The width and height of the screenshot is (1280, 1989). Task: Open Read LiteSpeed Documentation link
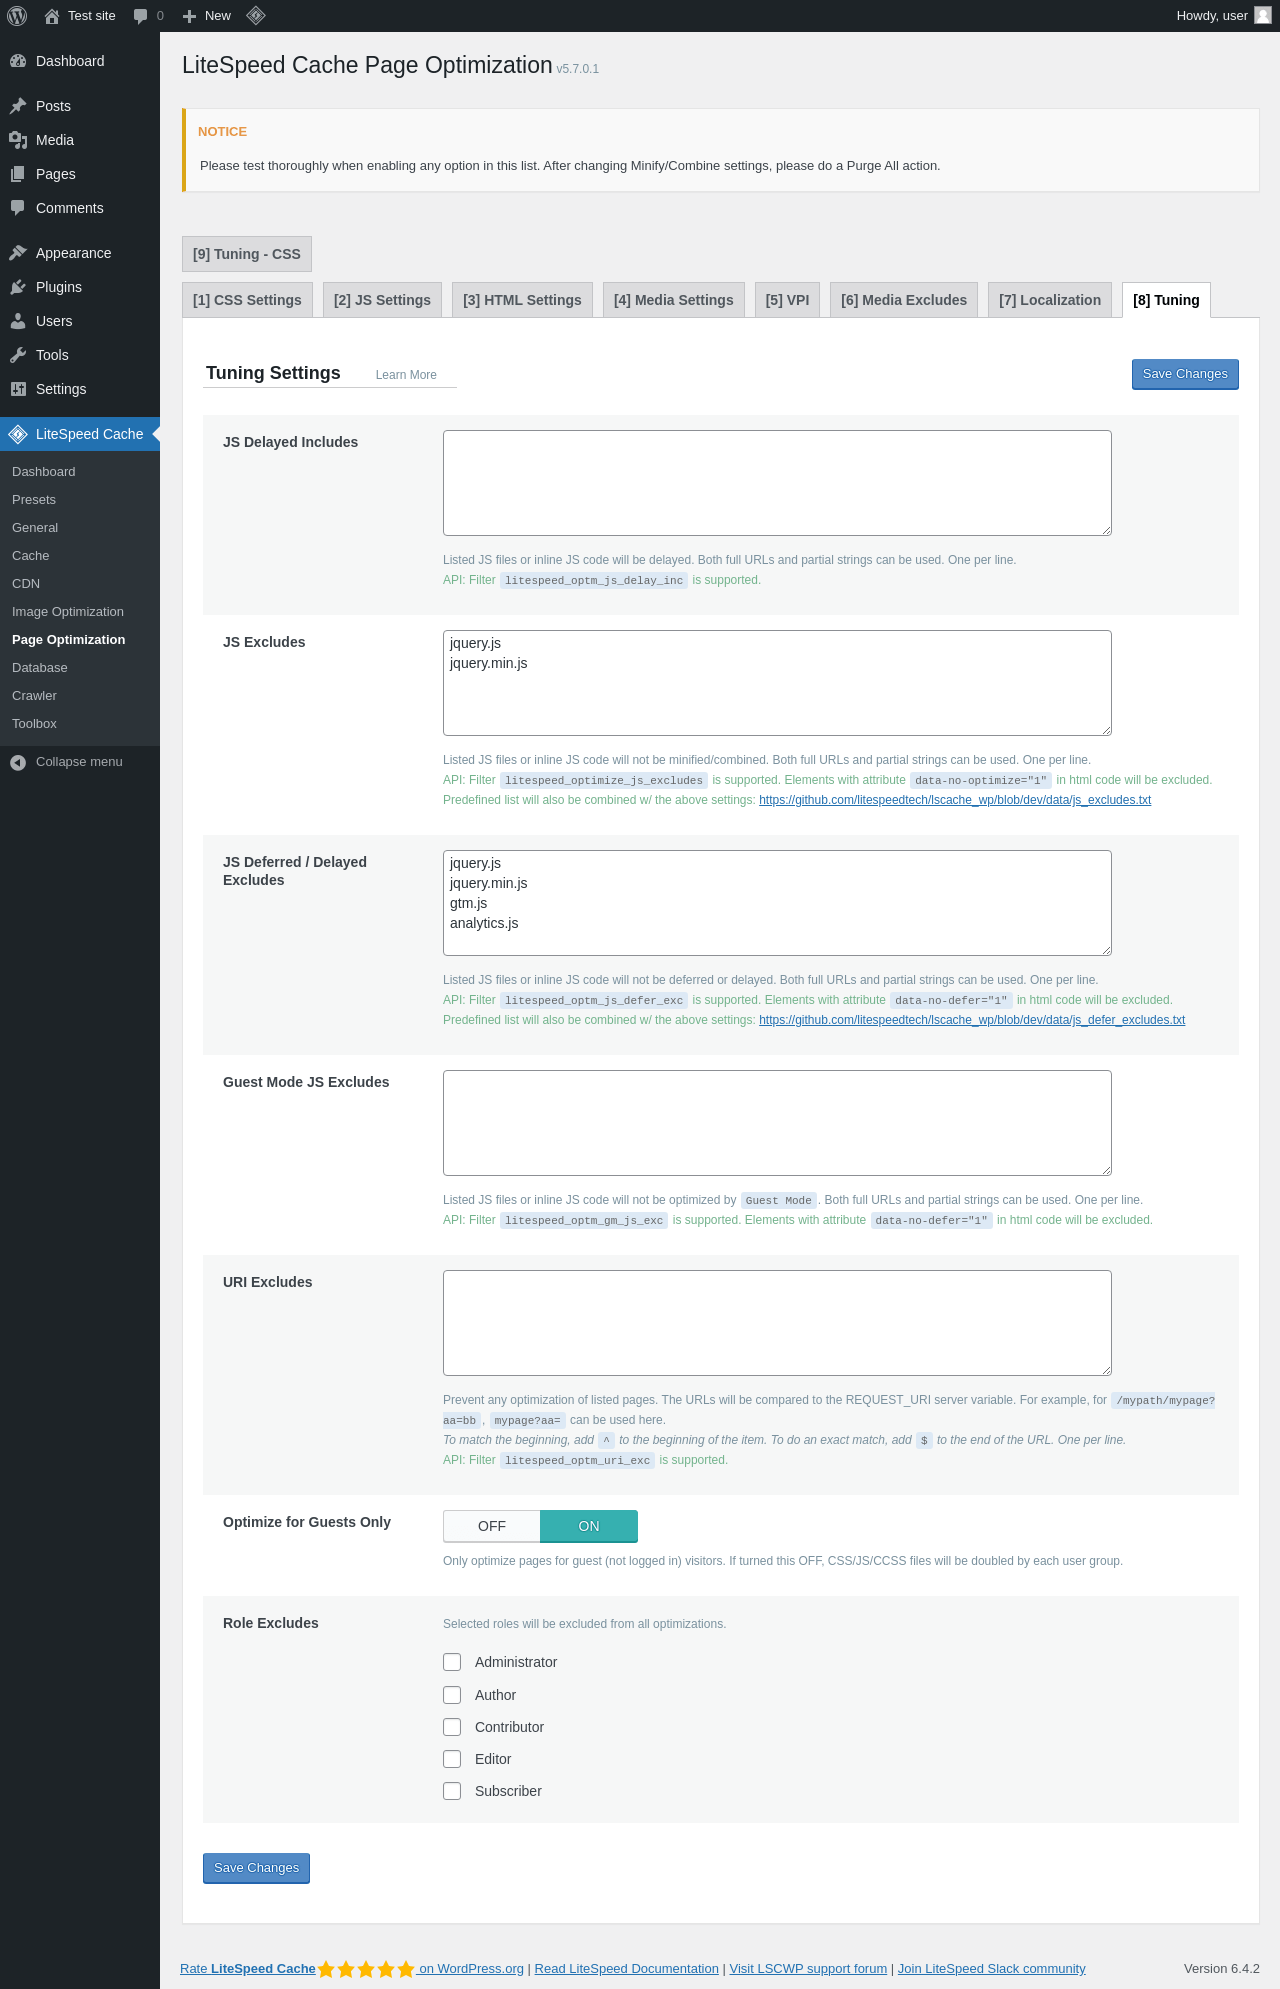point(627,1969)
